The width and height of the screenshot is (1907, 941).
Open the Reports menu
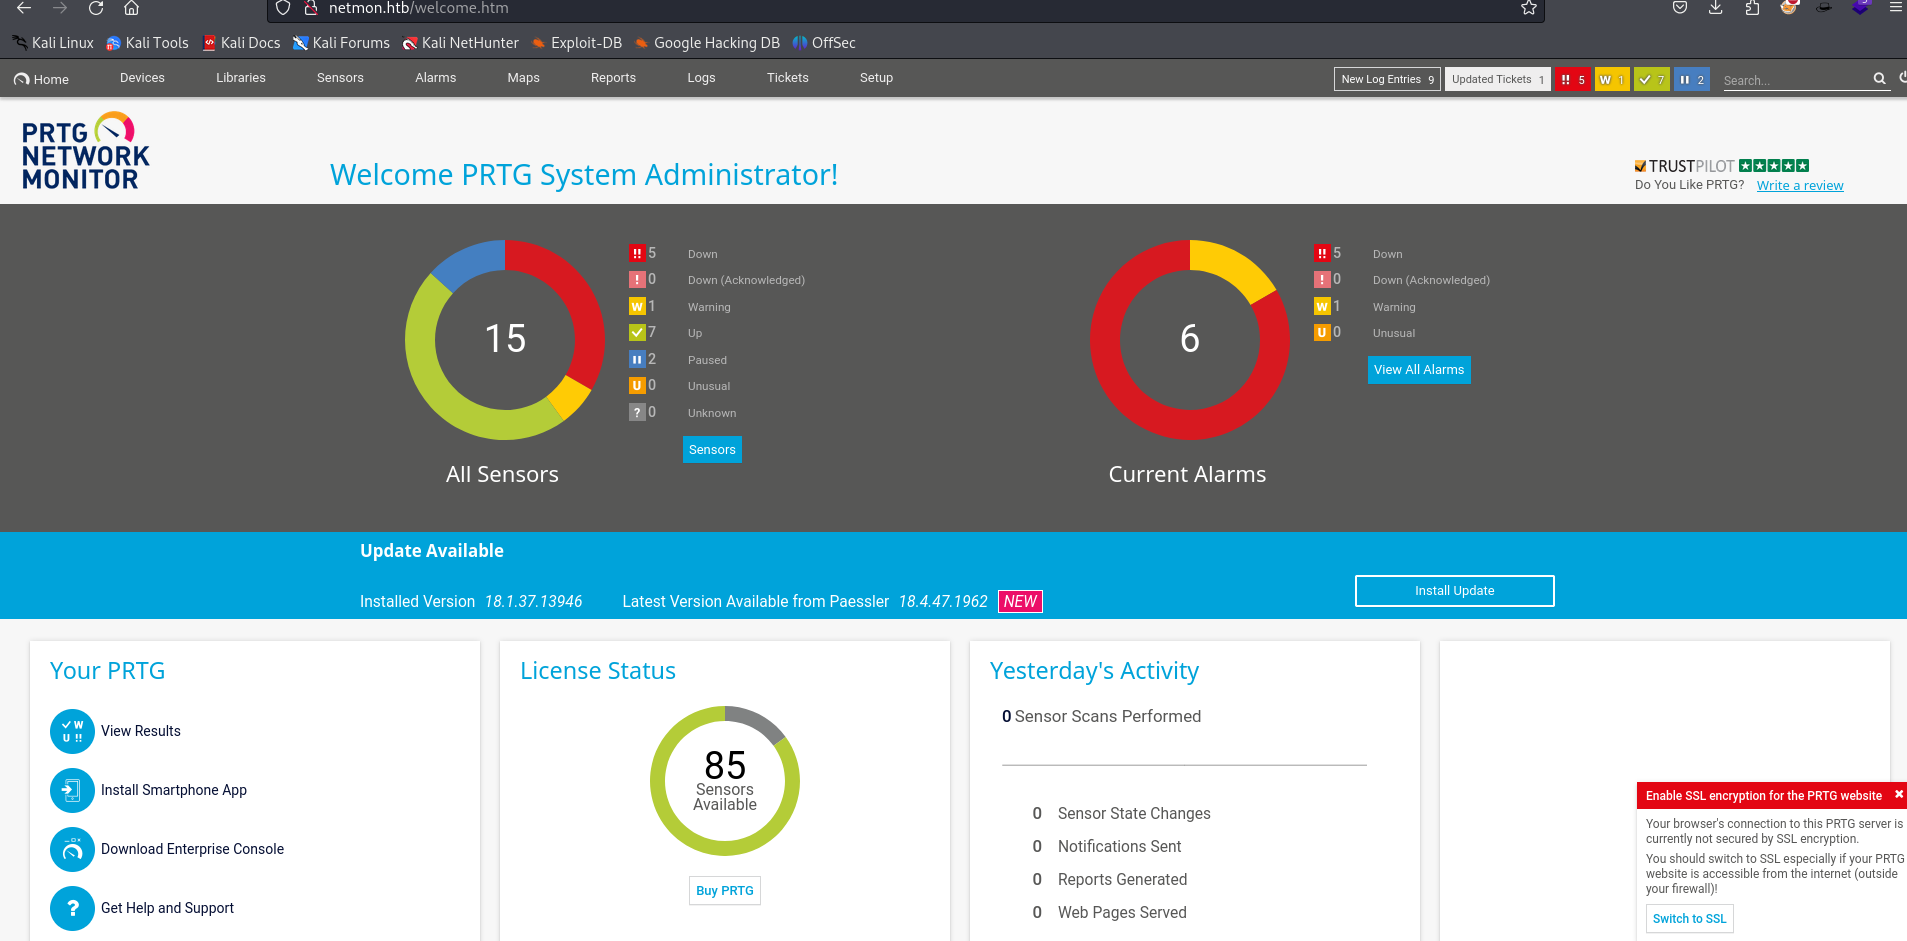pos(613,78)
